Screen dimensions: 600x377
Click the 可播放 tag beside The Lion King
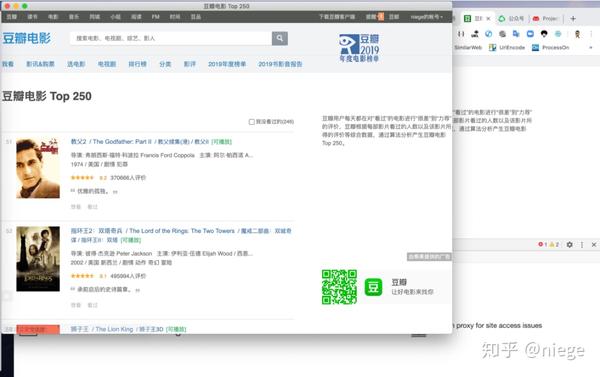point(176,329)
